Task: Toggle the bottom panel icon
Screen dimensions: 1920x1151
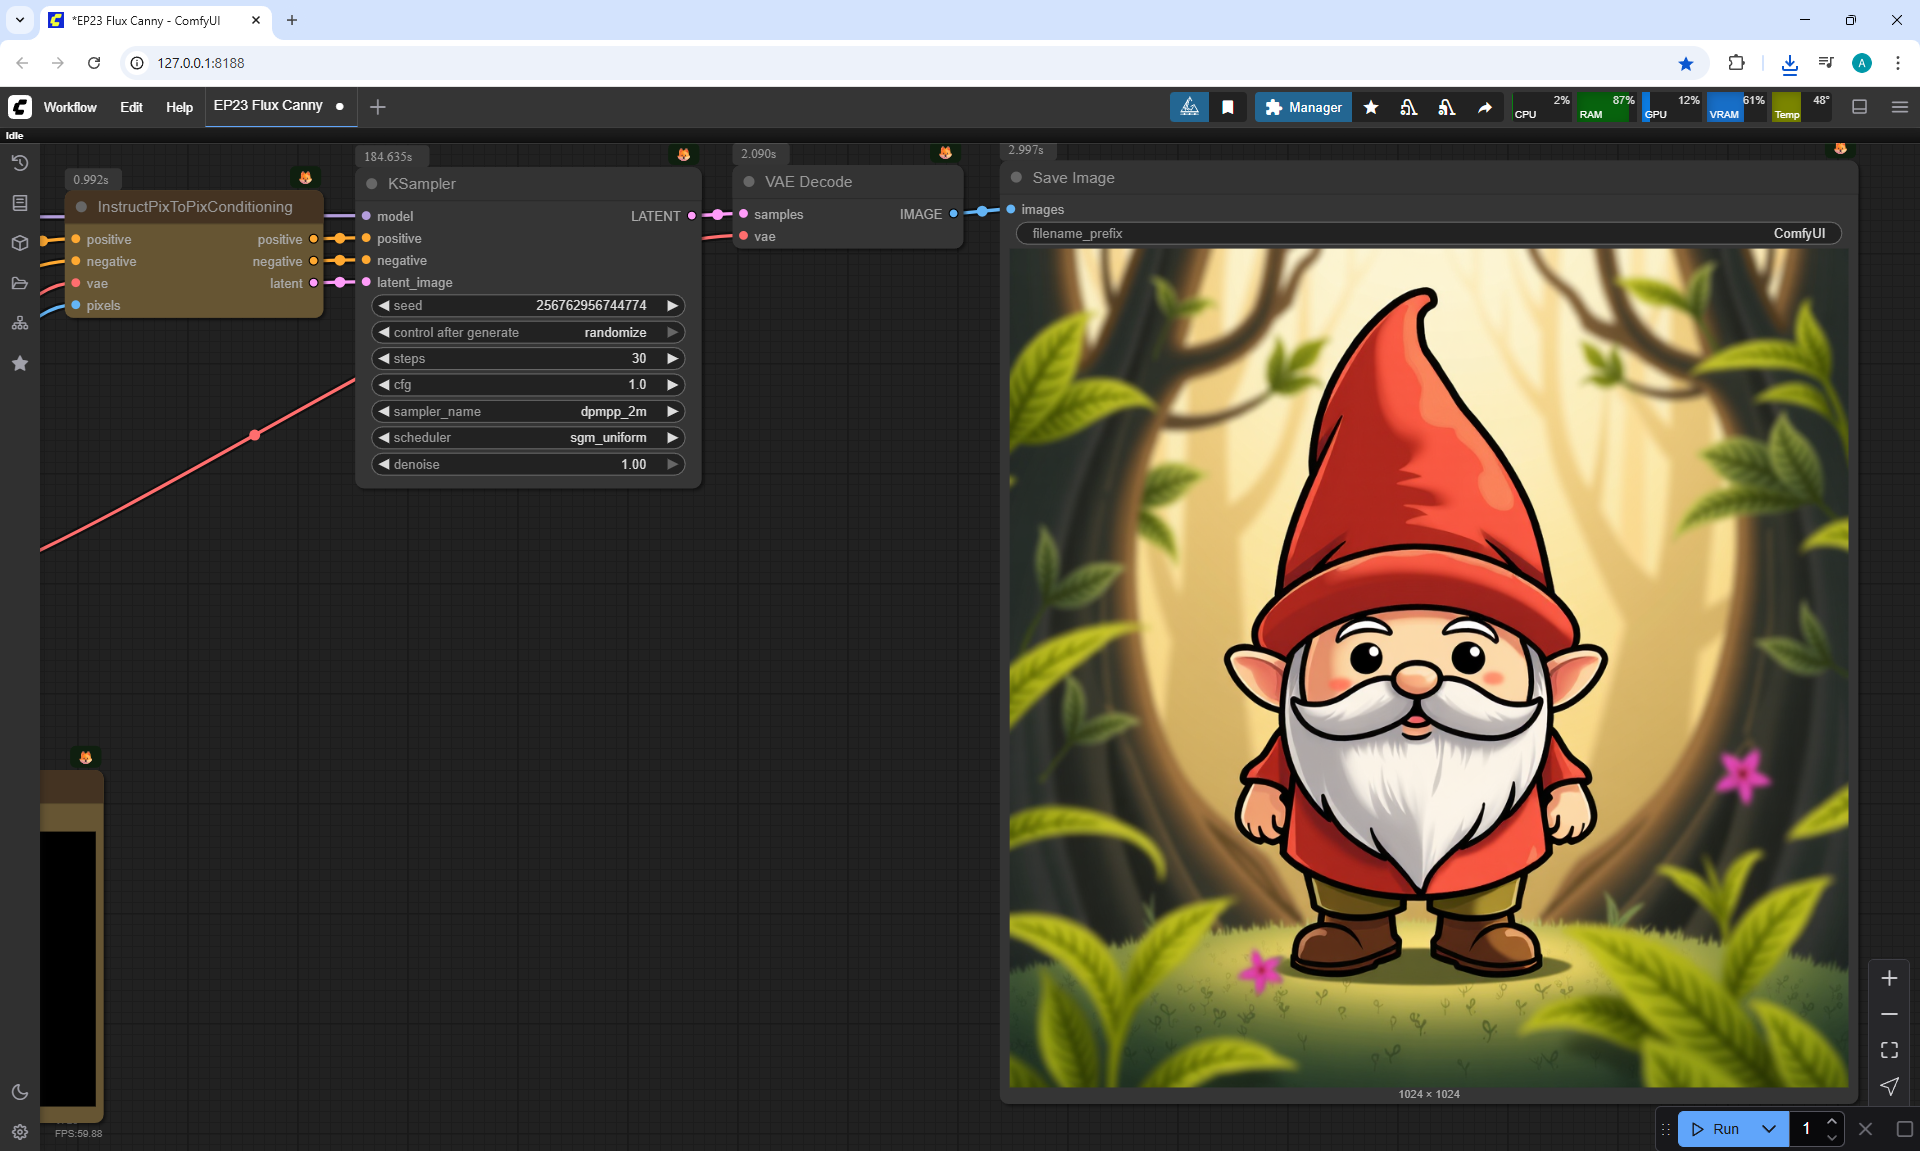Action: point(1860,107)
